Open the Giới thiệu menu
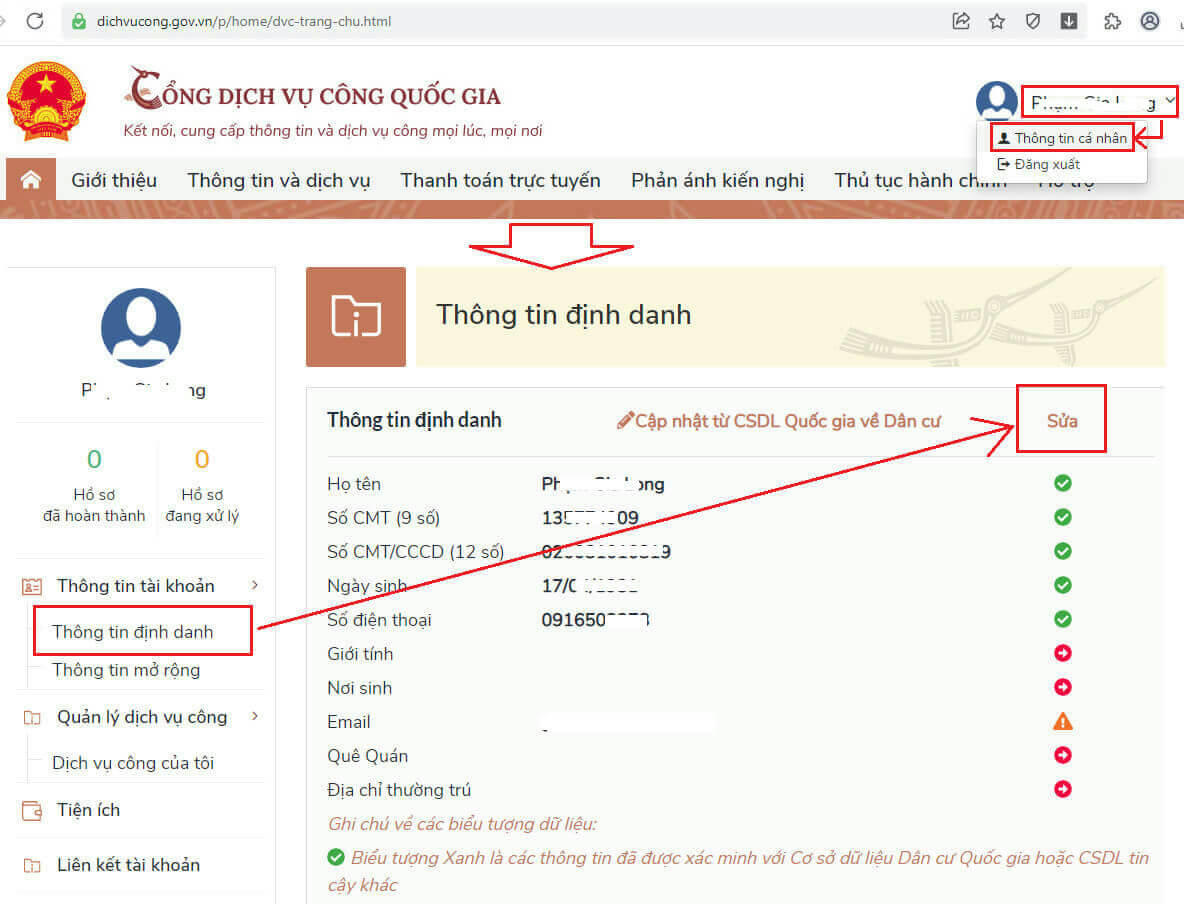The height and width of the screenshot is (913, 1184). click(114, 180)
